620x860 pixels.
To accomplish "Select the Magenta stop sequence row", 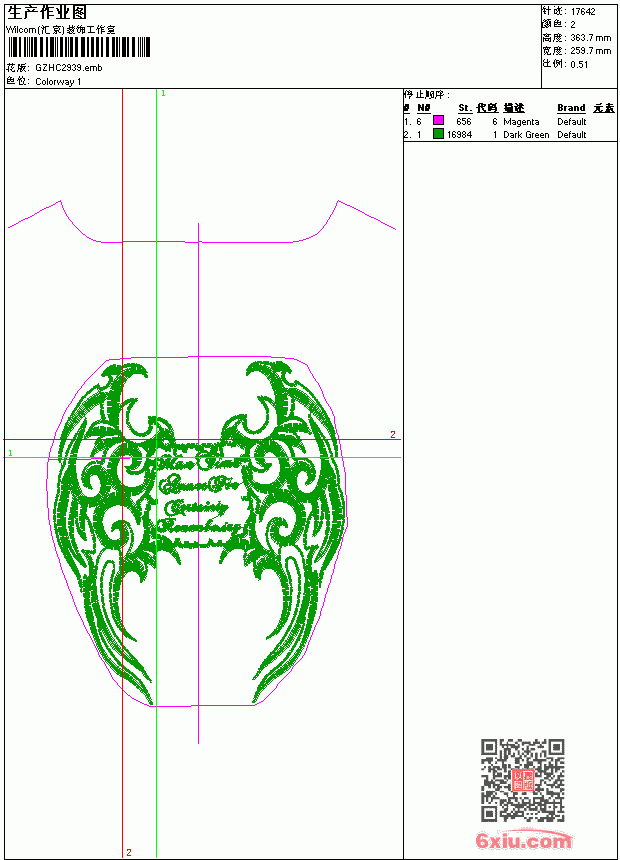I will (510, 121).
